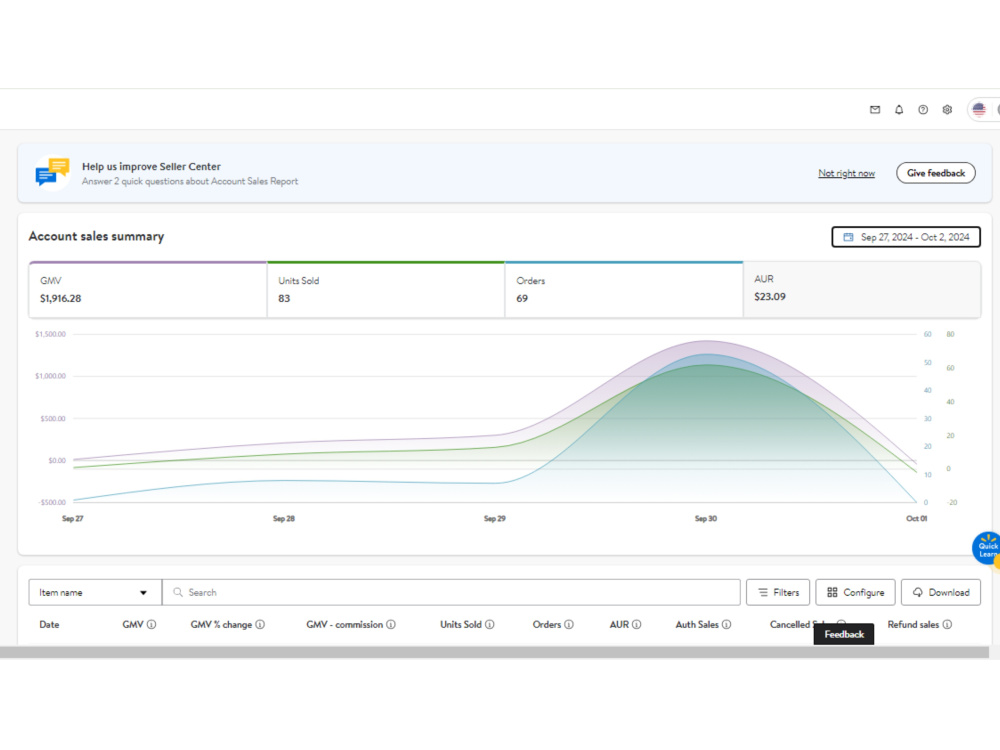Click the black Feedback button
Viewport: 1000px width, 750px height.
(844, 634)
